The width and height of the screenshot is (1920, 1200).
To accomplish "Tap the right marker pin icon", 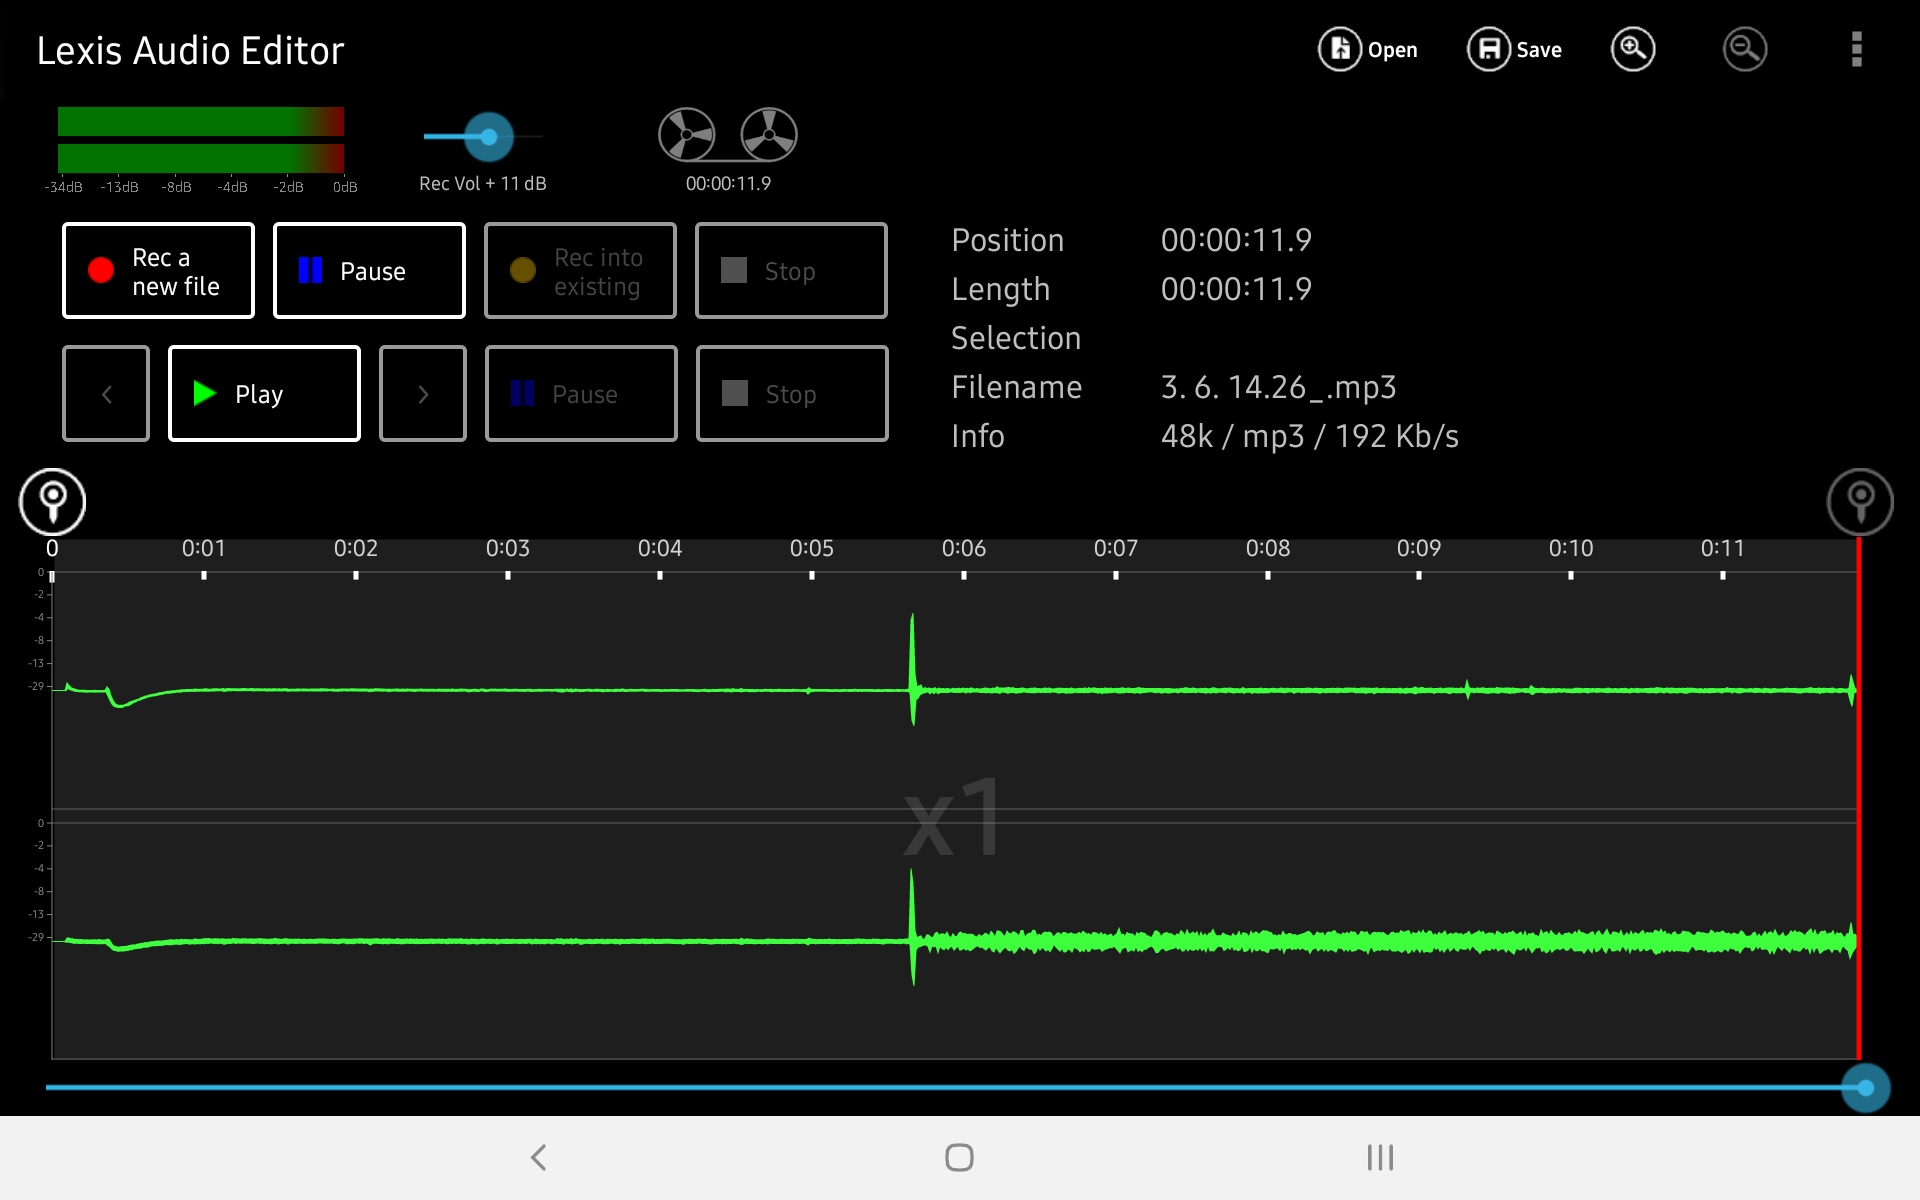I will 1860,502.
